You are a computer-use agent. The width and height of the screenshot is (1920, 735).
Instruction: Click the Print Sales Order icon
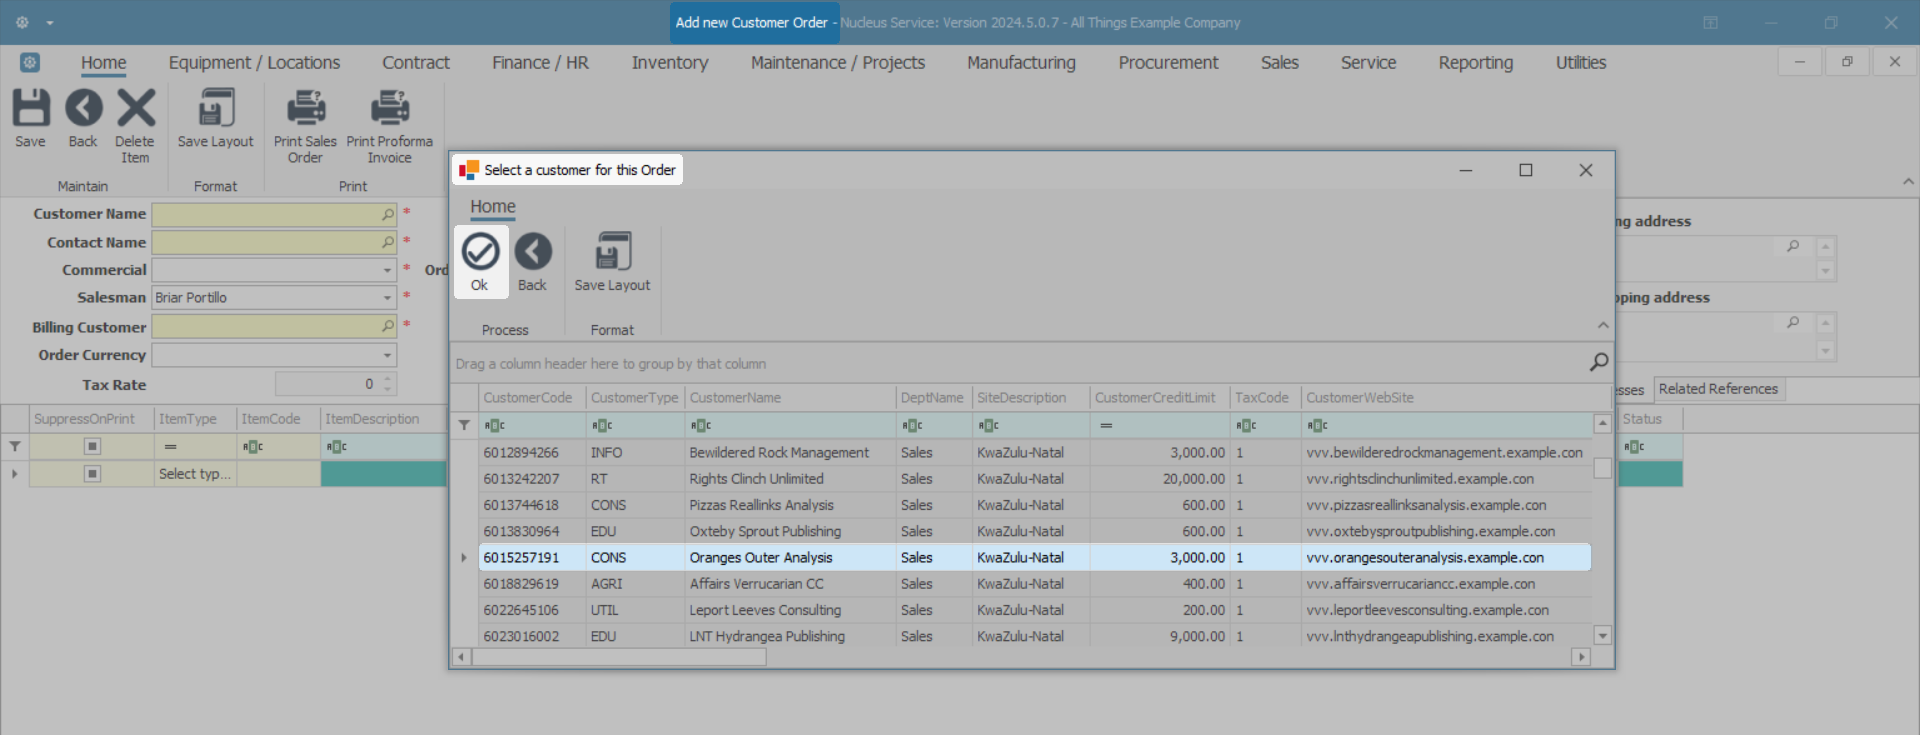(305, 108)
